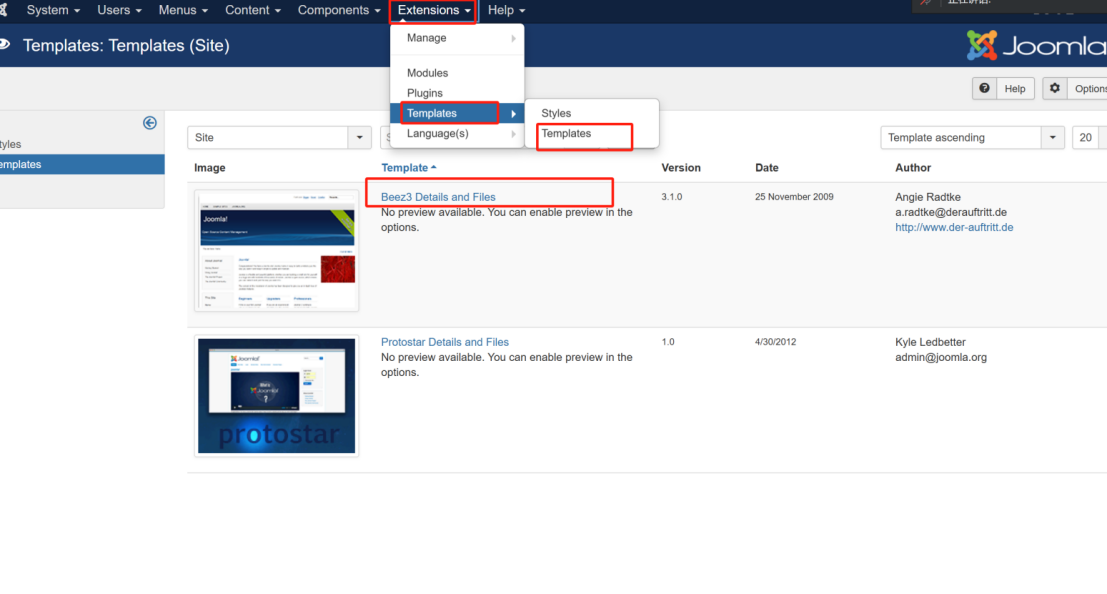The height and width of the screenshot is (594, 1107).
Task: Open Protostar Details and Files link
Action: [445, 342]
